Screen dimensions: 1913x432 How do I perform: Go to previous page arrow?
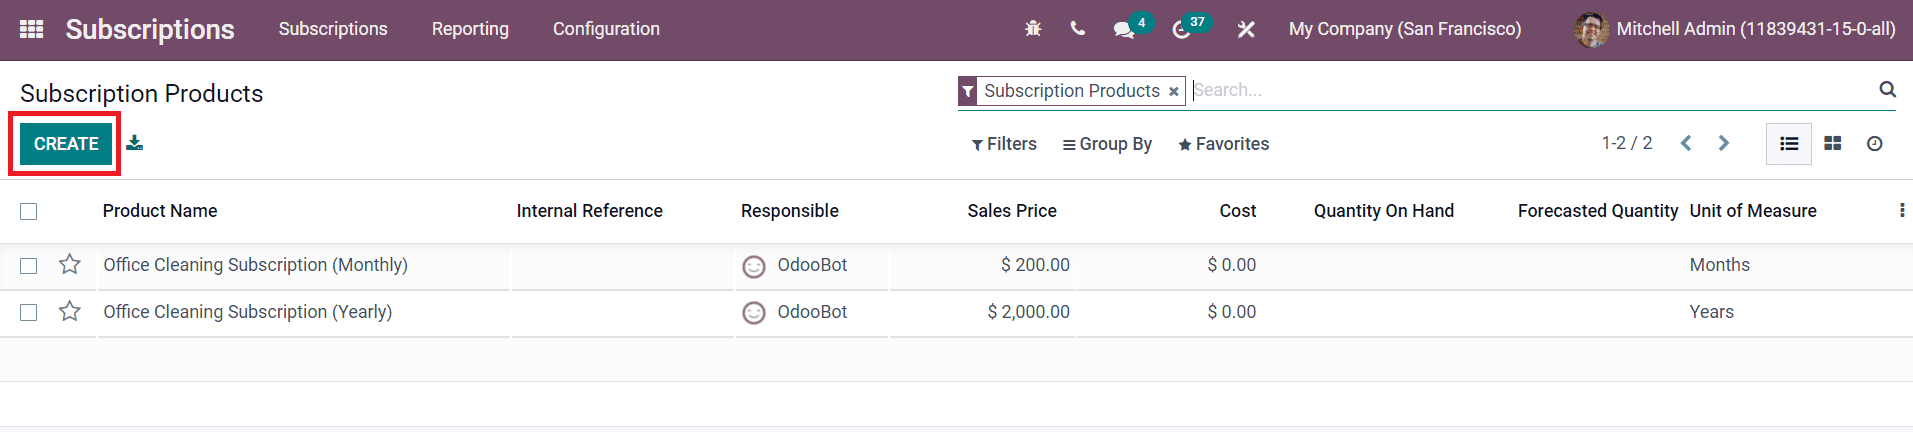point(1686,143)
